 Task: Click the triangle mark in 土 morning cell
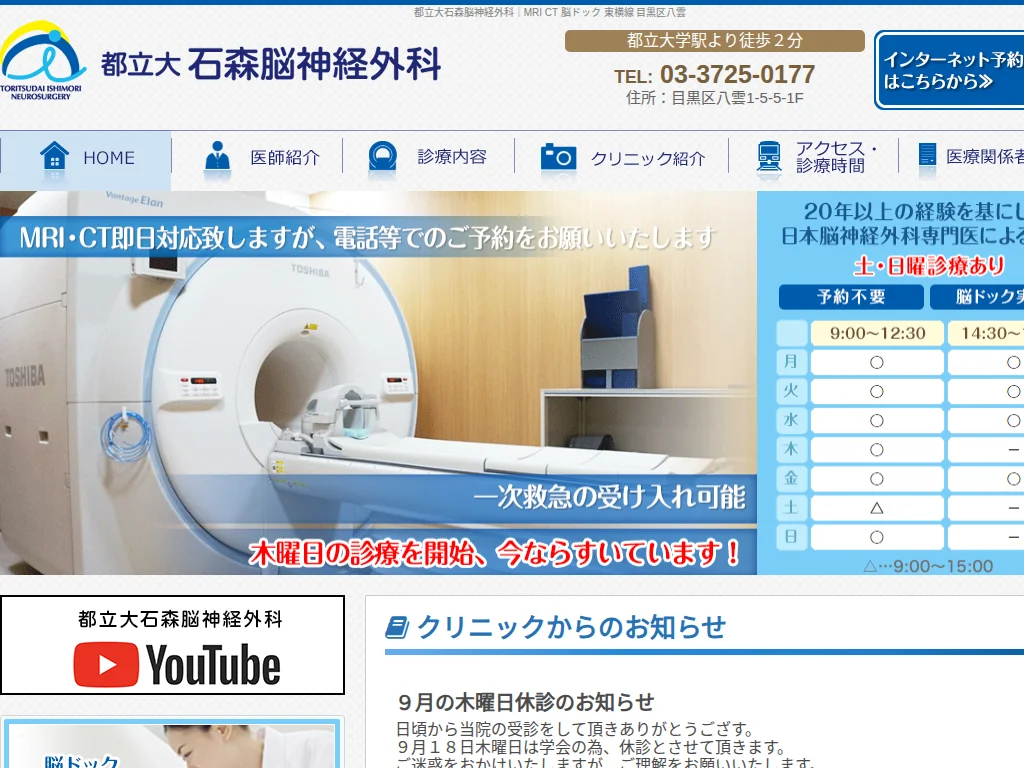click(x=877, y=508)
